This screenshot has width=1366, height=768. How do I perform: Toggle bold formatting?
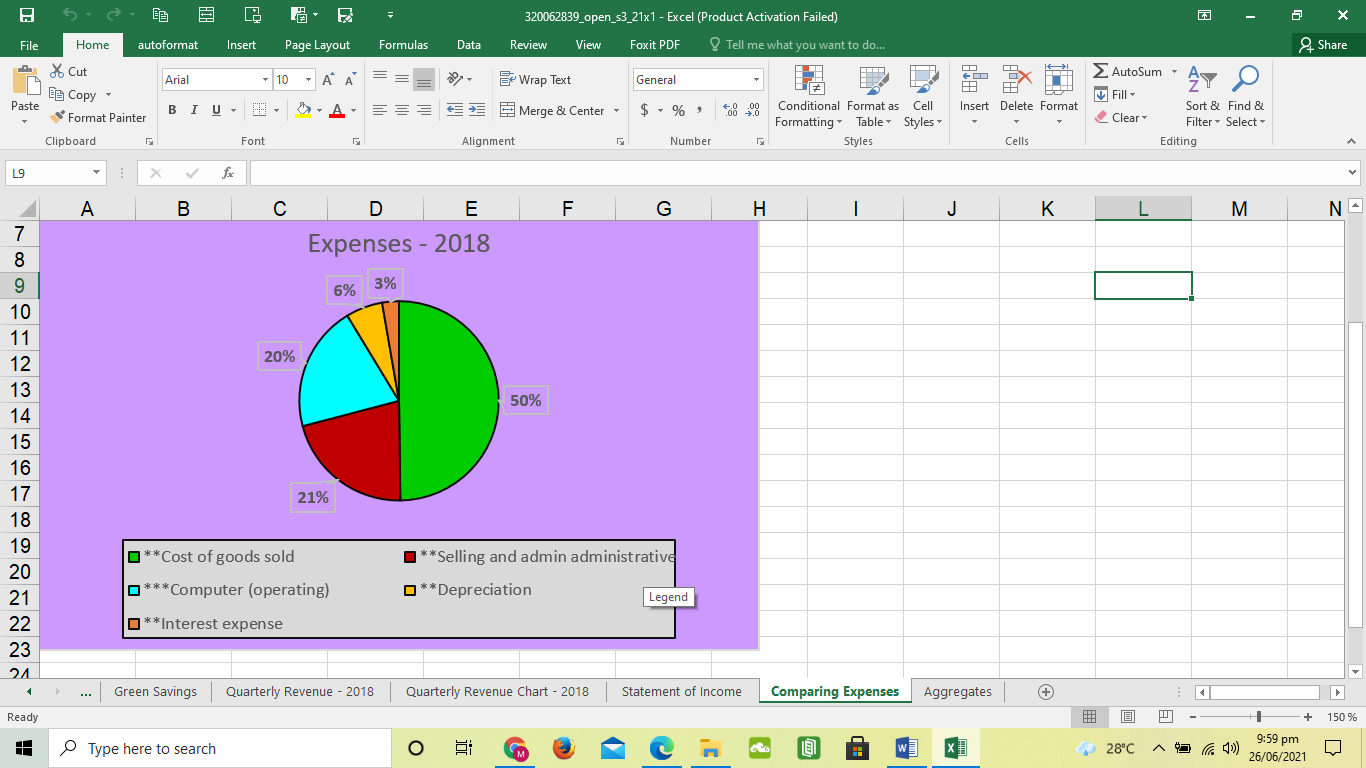(x=171, y=110)
